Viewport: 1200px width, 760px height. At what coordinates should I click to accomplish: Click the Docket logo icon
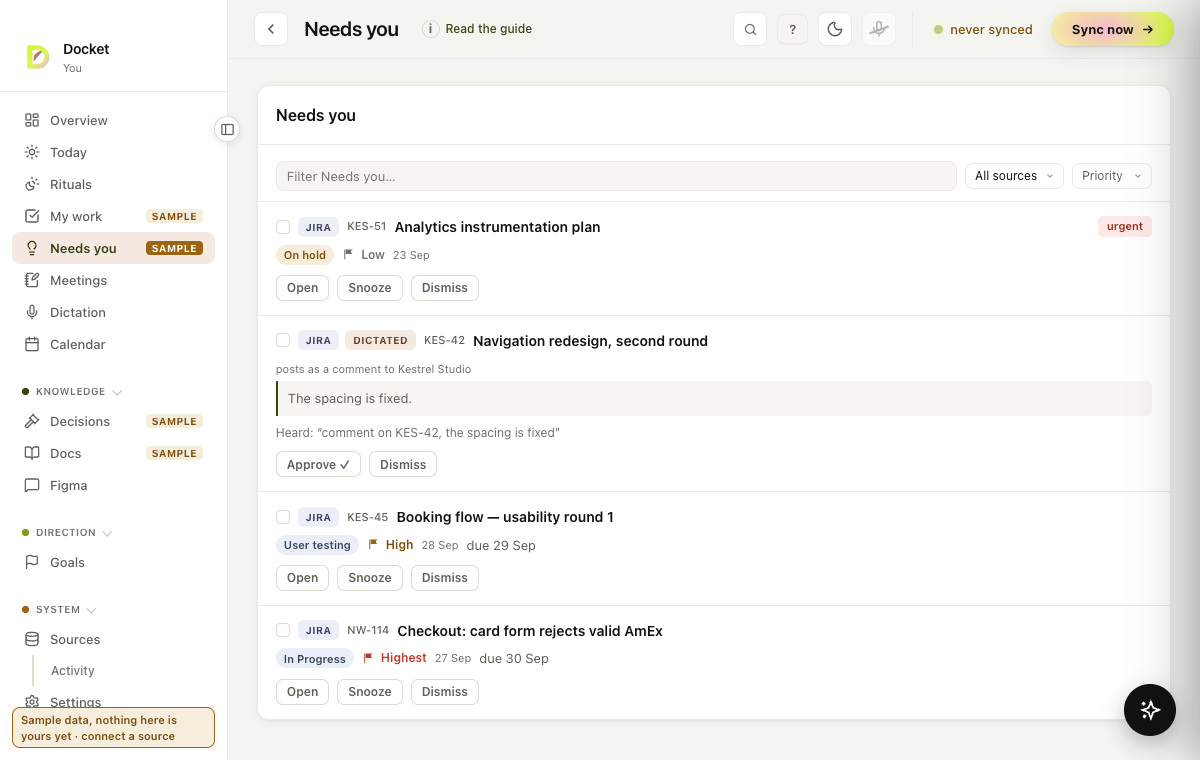point(38,57)
